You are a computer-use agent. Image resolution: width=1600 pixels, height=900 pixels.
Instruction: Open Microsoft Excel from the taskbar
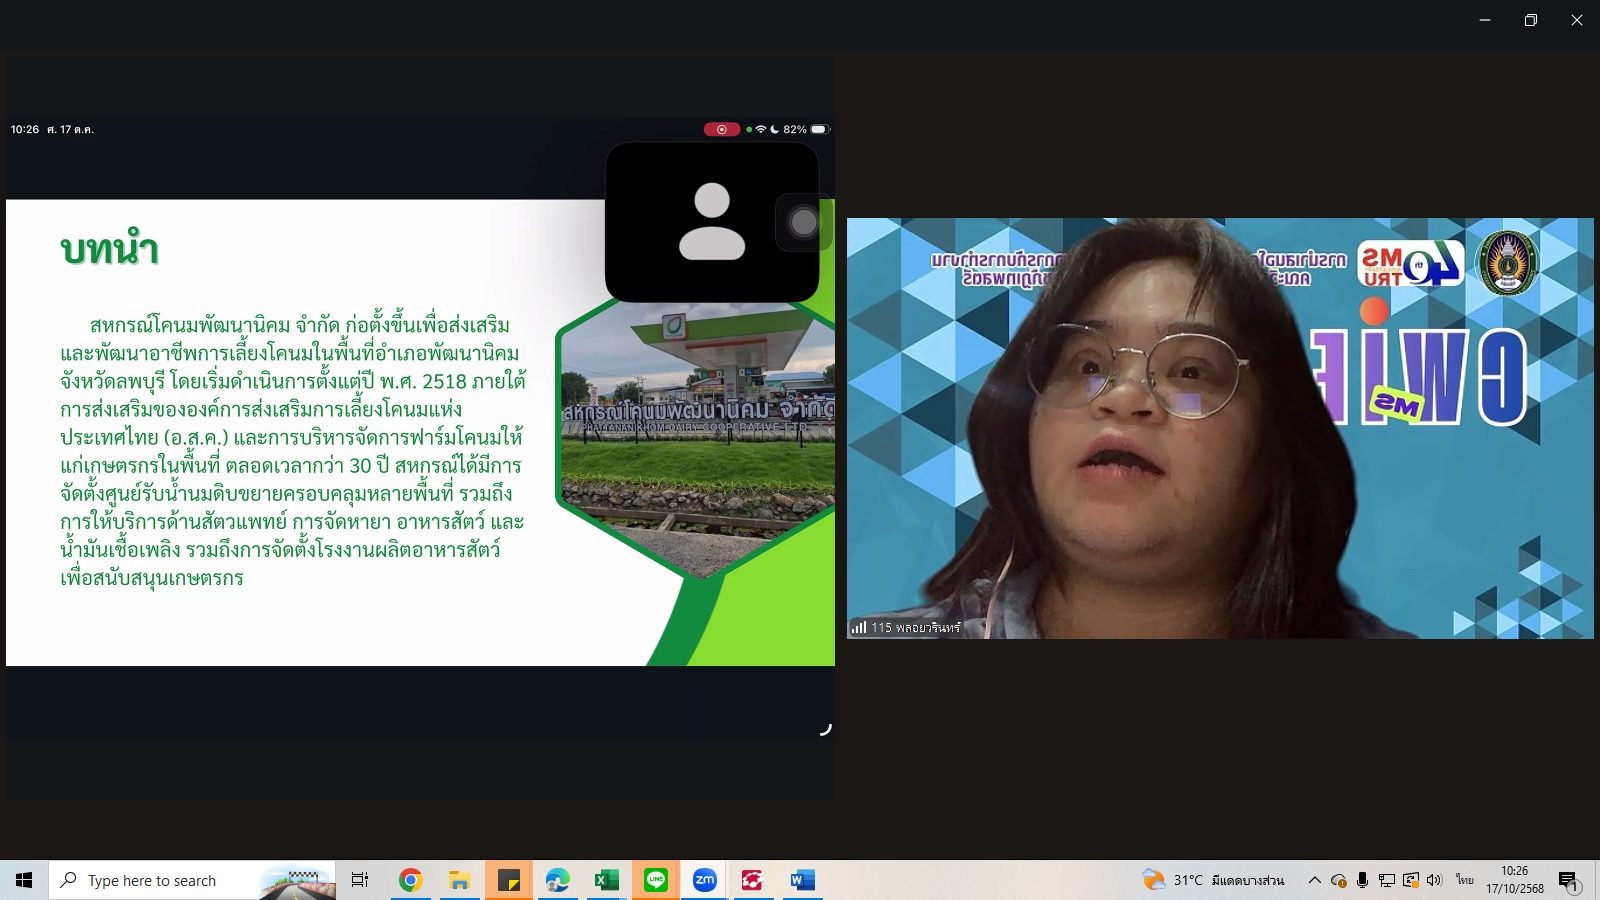pyautogui.click(x=606, y=880)
